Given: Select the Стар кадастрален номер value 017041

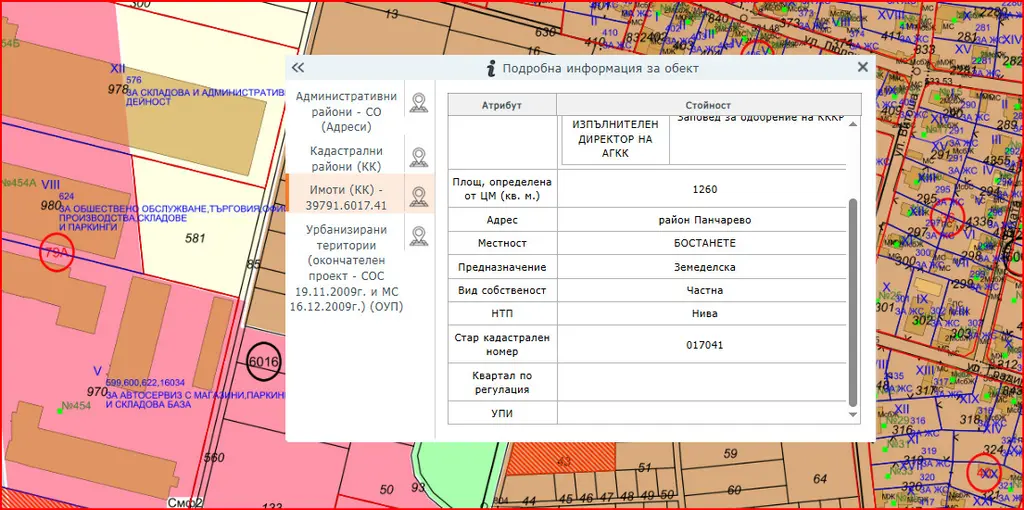Looking at the screenshot, I should pos(704,345).
